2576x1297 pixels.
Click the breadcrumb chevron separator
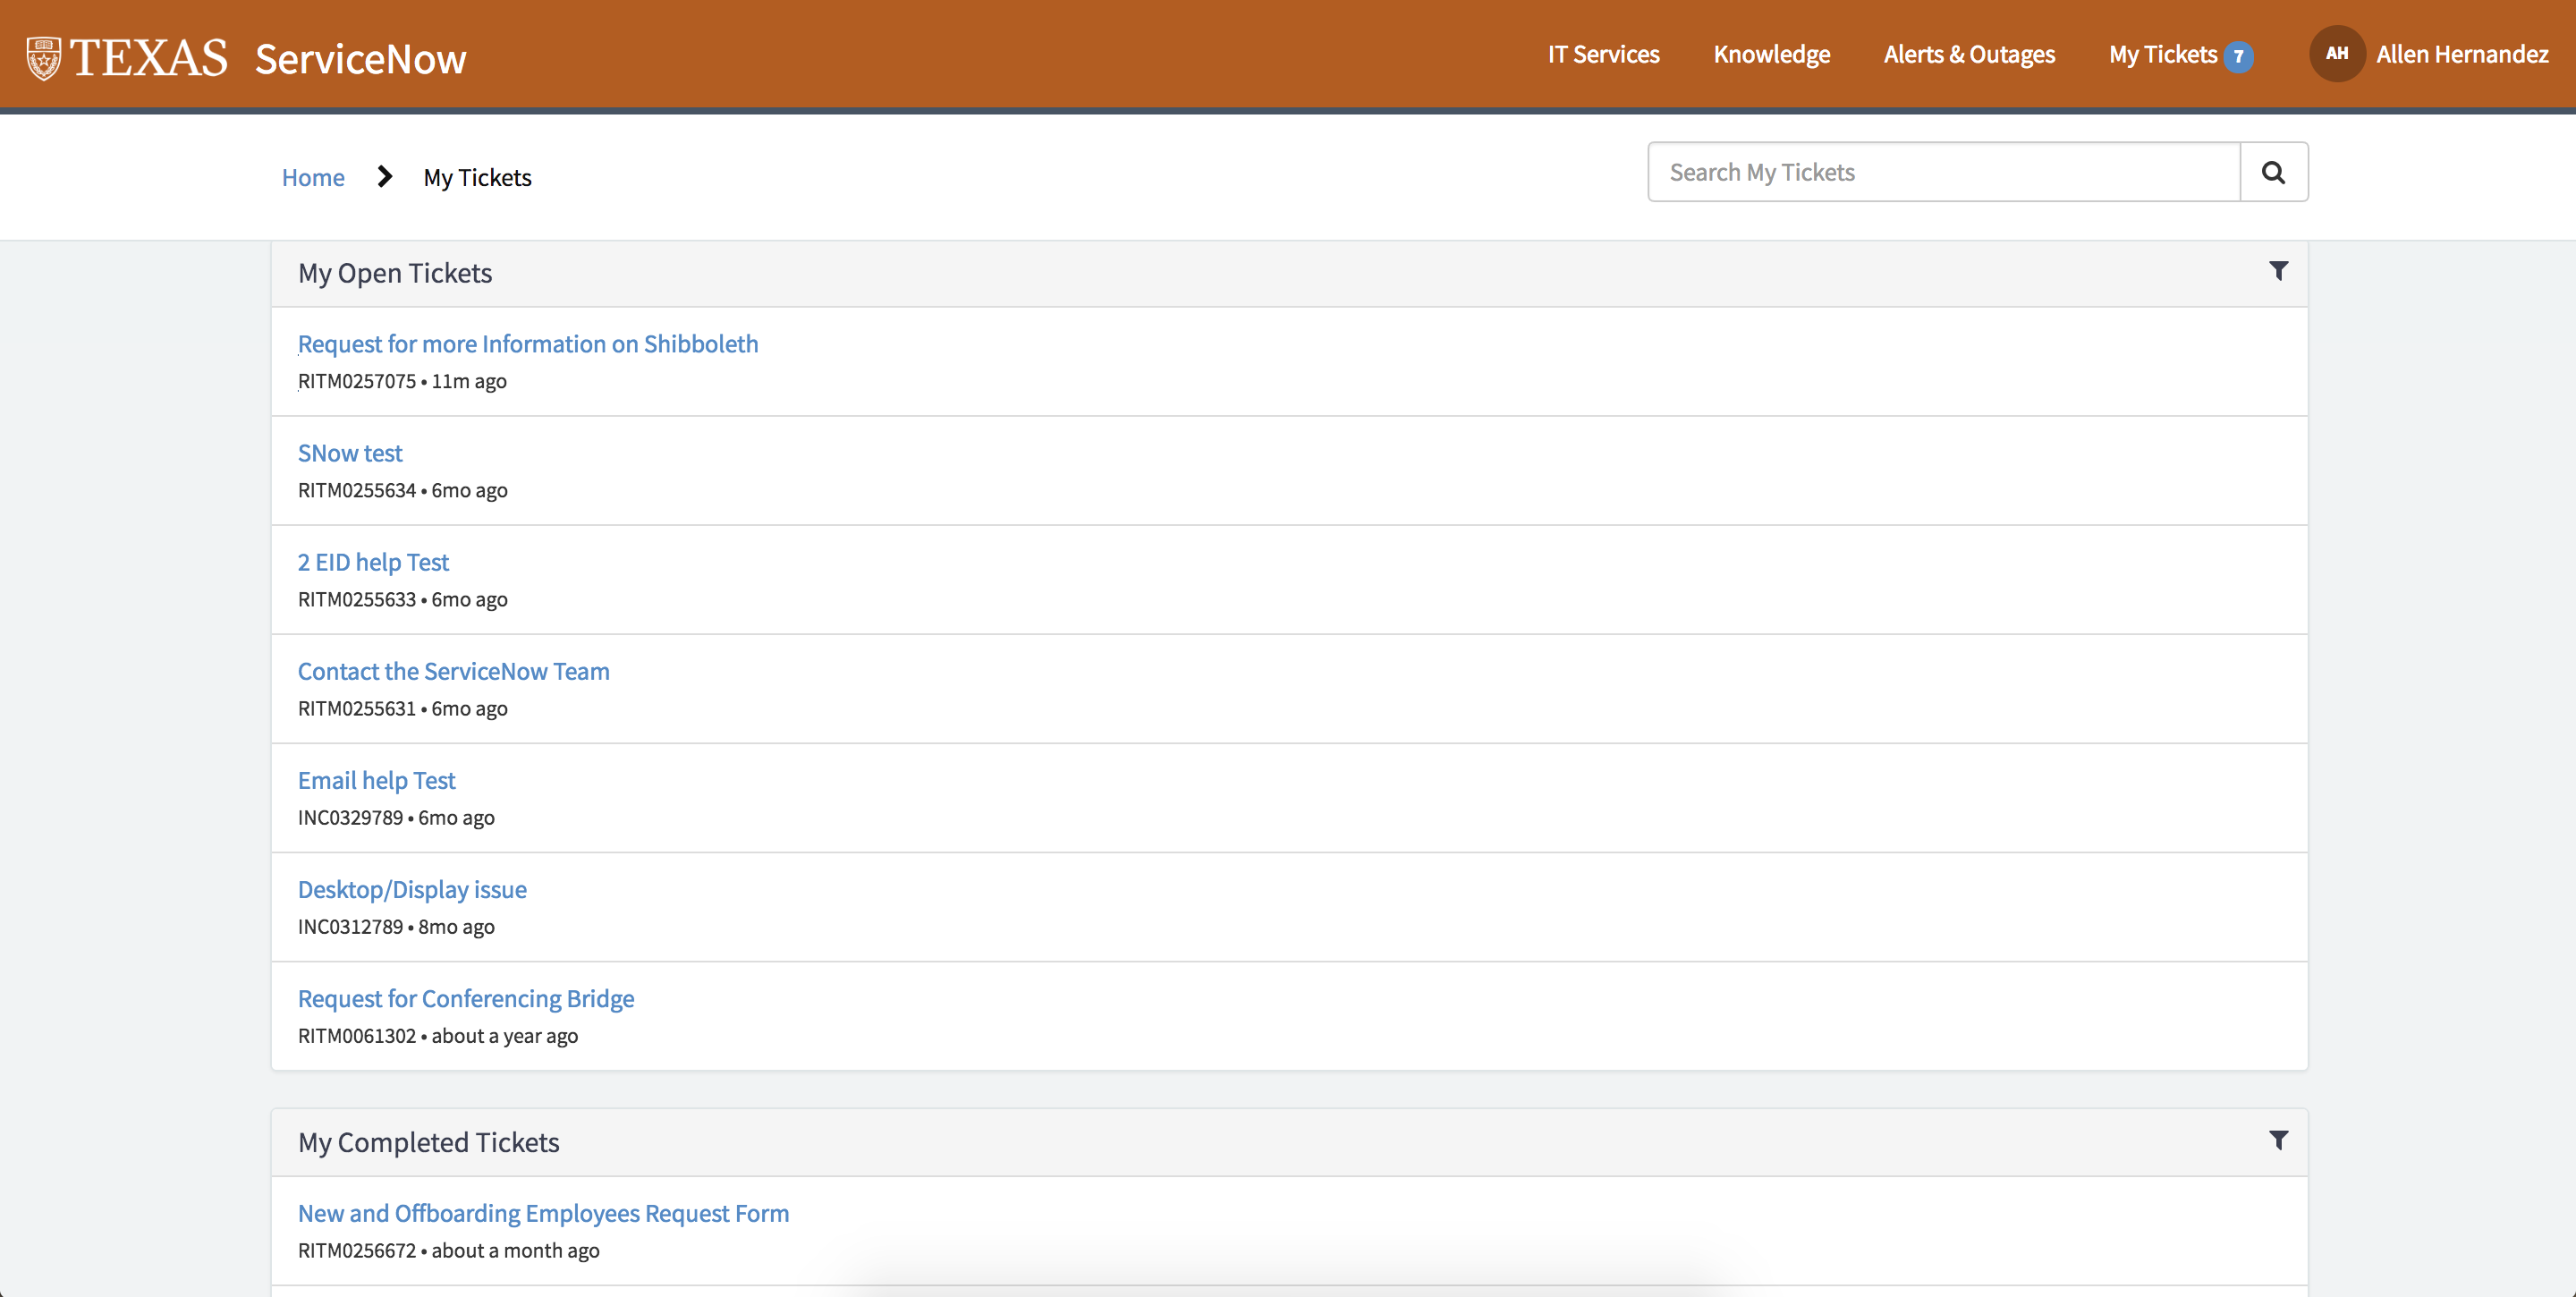(x=384, y=177)
